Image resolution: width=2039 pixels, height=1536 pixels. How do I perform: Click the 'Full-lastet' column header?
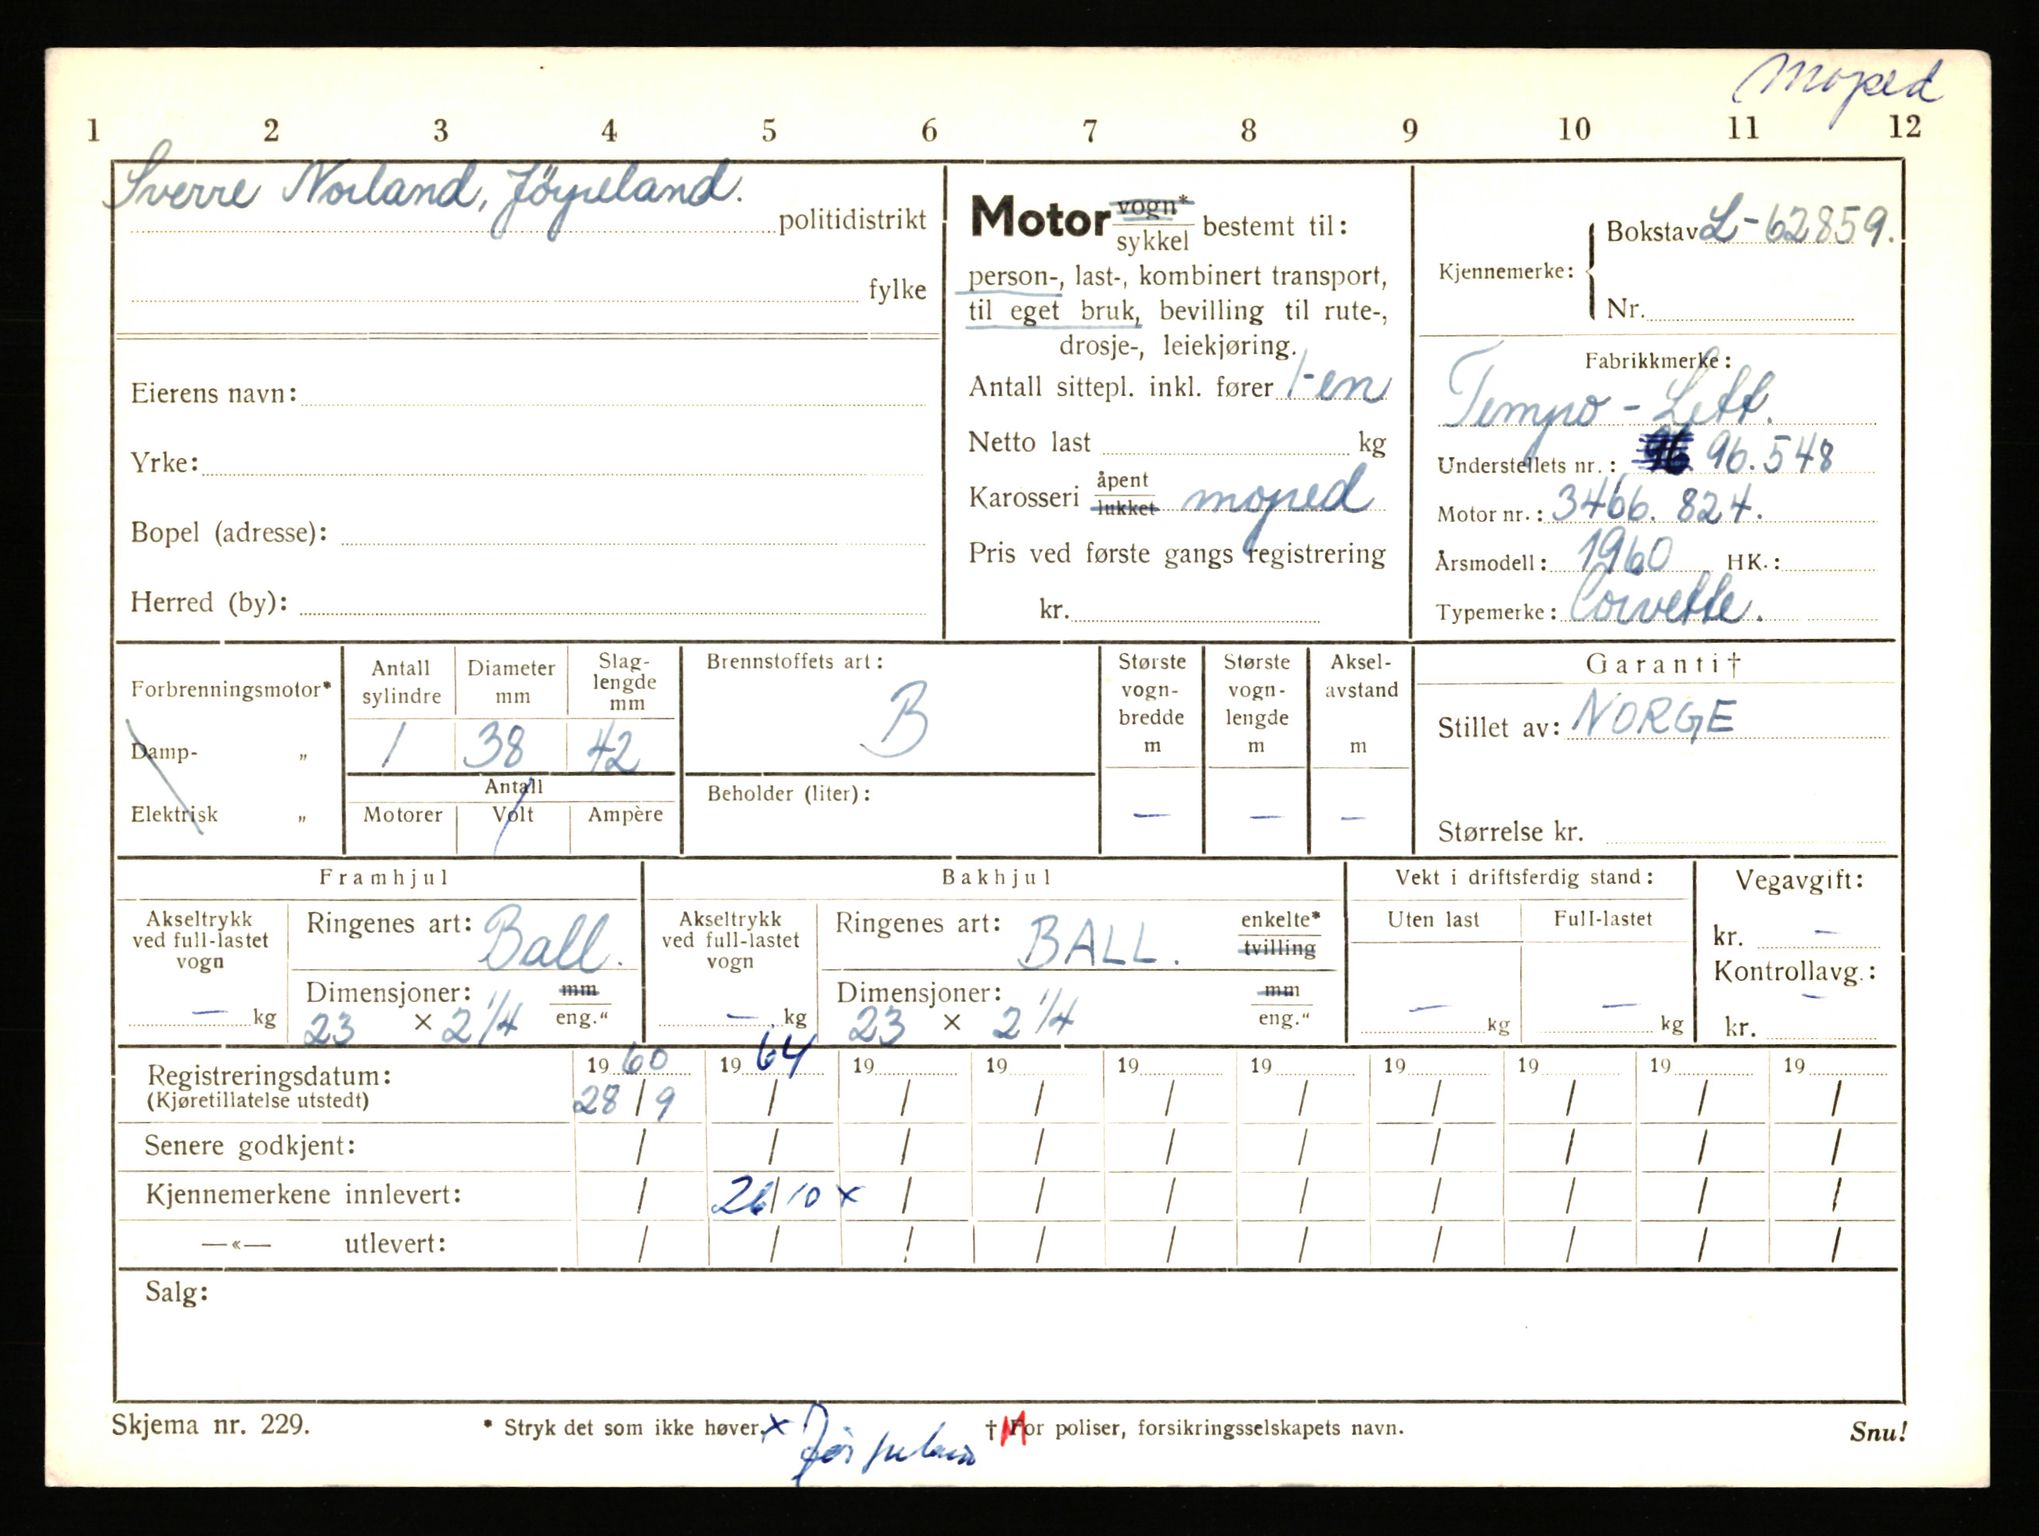click(1603, 918)
